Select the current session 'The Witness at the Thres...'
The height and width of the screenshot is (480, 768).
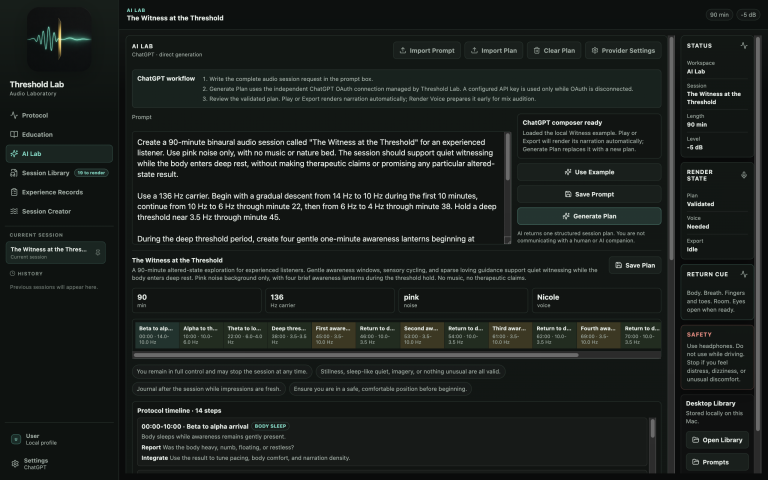click(x=55, y=252)
